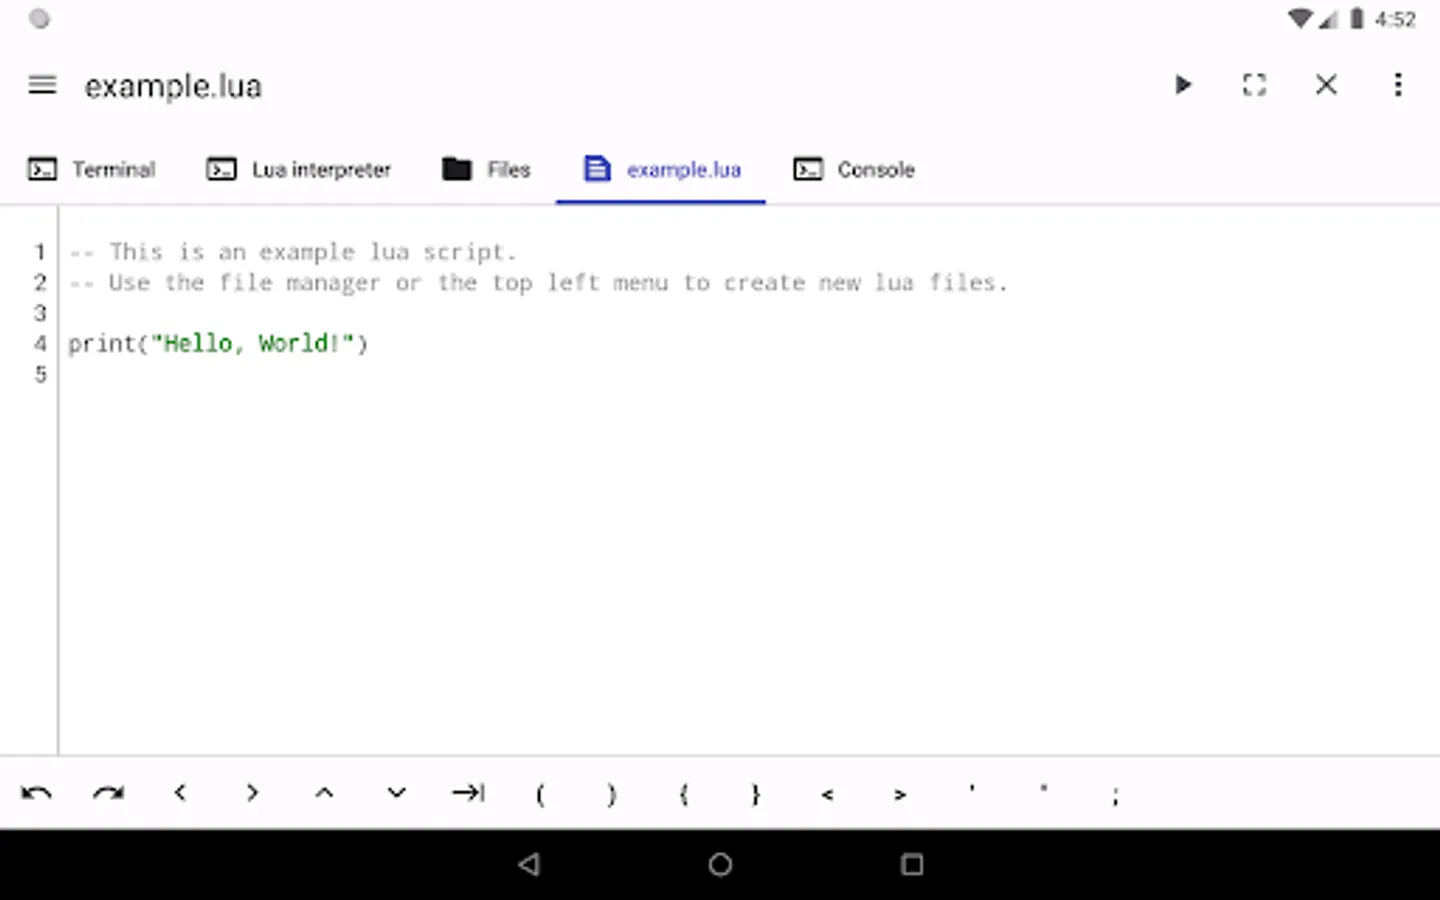Select the example.lua tab
This screenshot has height=900, width=1440.
coord(662,169)
